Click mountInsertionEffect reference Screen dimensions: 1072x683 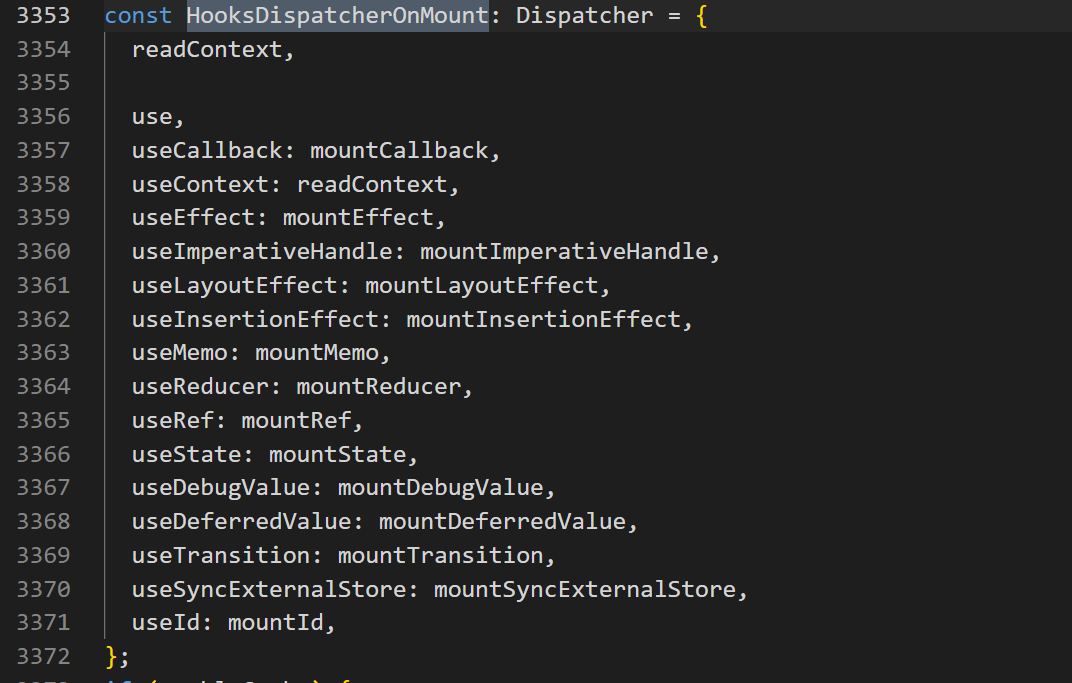point(544,319)
